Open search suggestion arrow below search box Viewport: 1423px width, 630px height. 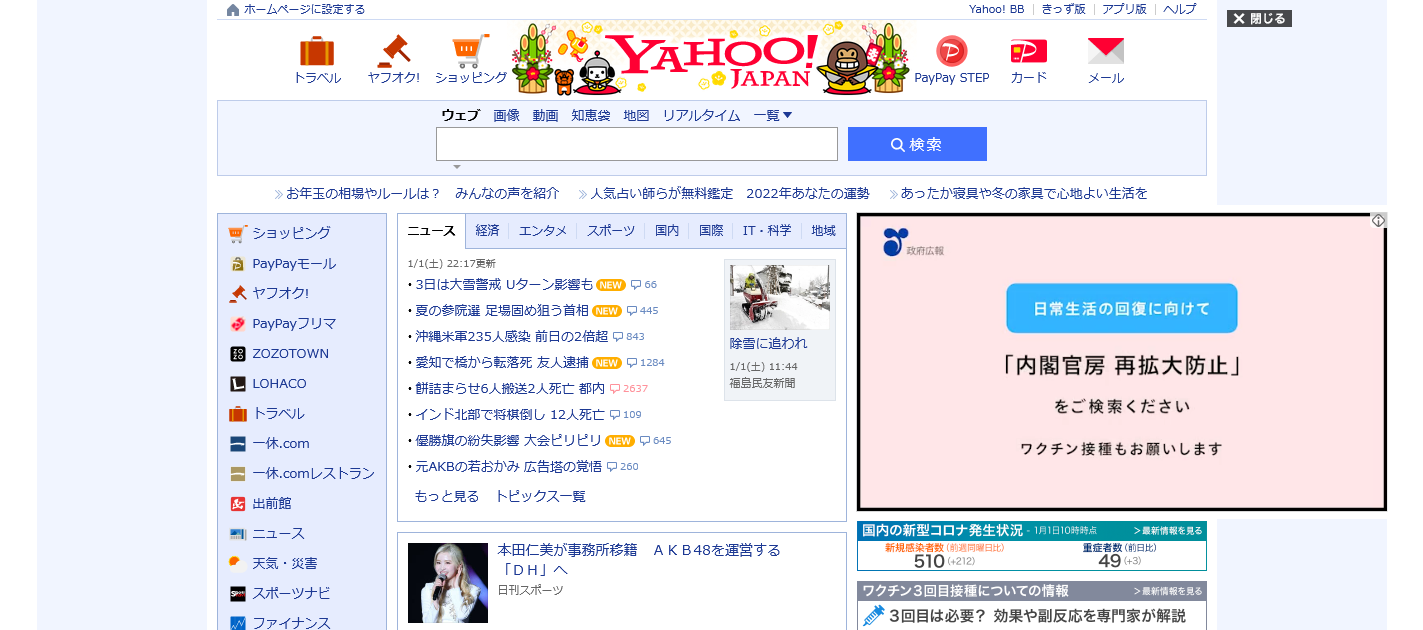[456, 167]
